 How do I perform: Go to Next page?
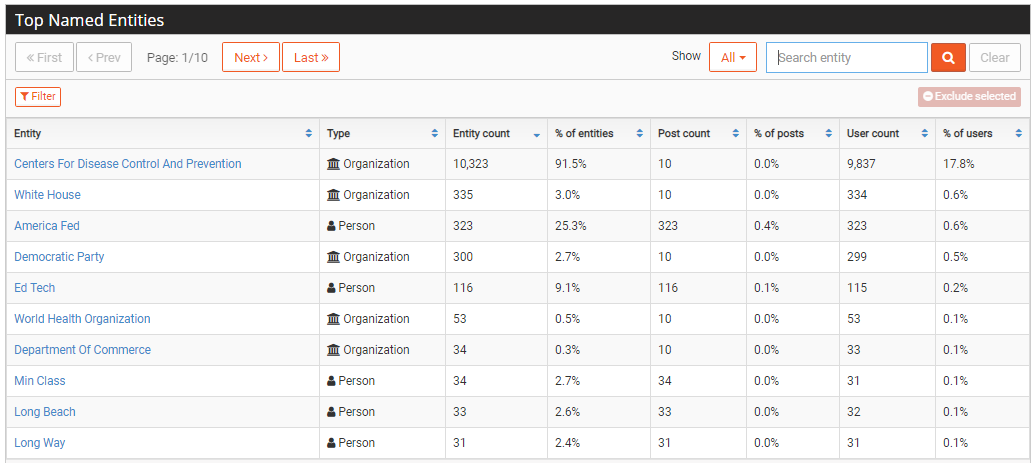251,57
